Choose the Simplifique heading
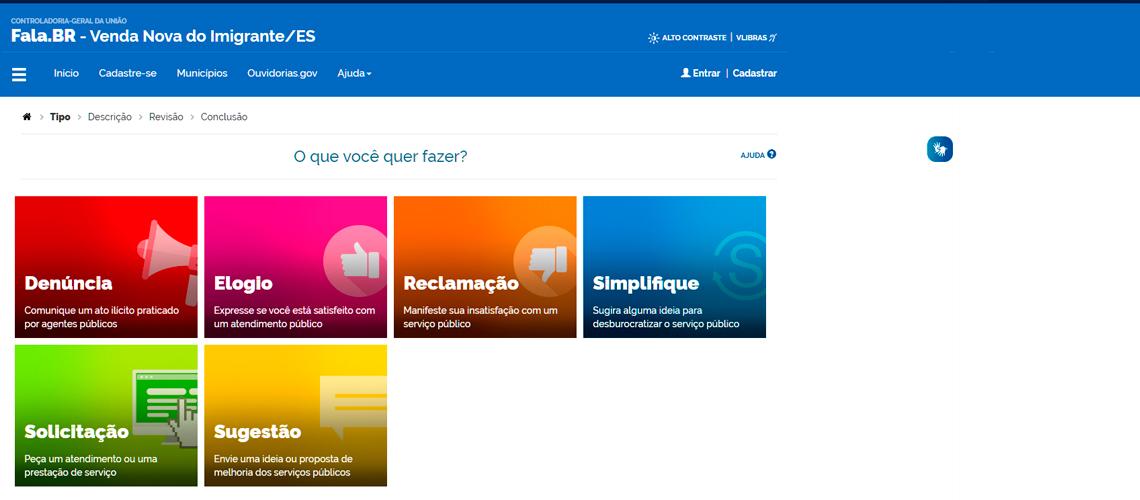The width and height of the screenshot is (1140, 500). [646, 283]
